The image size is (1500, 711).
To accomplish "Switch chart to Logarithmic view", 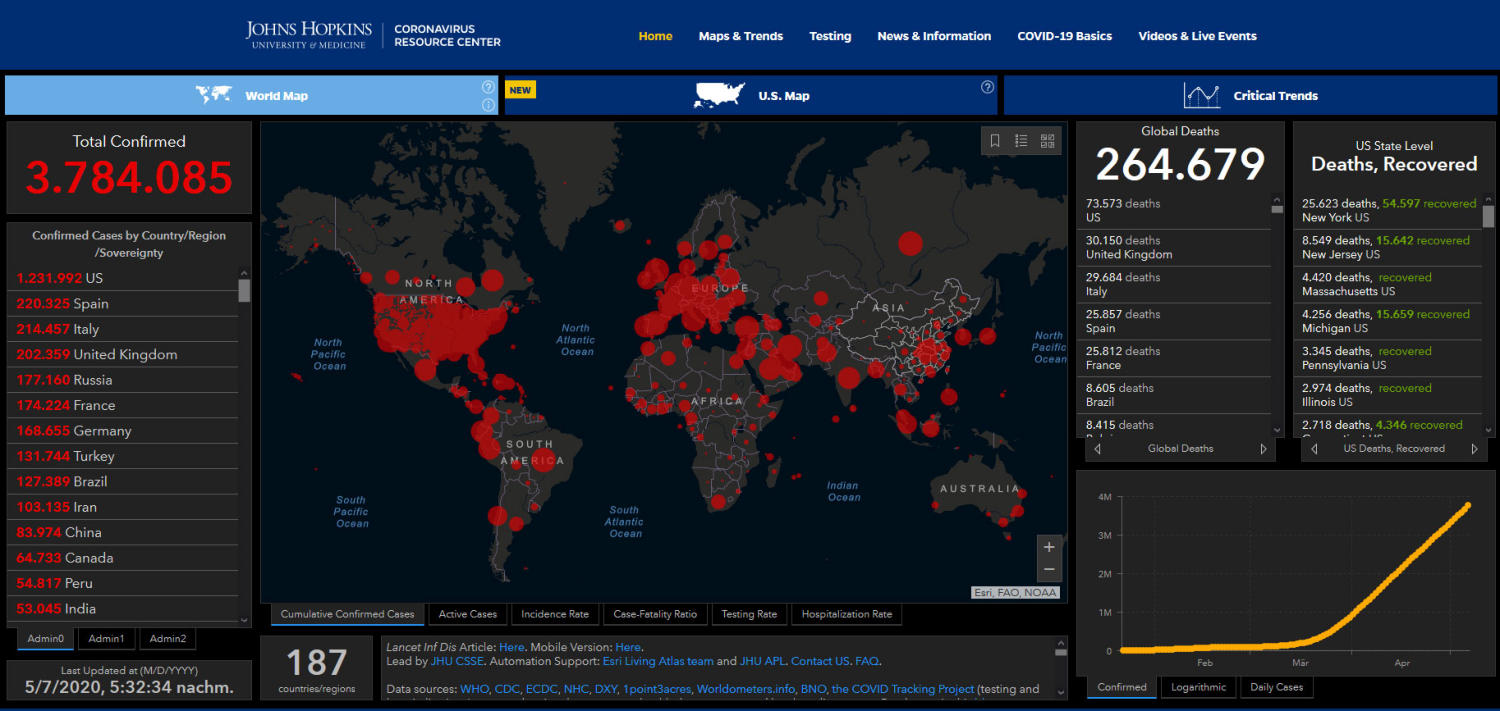I will pos(1199,687).
